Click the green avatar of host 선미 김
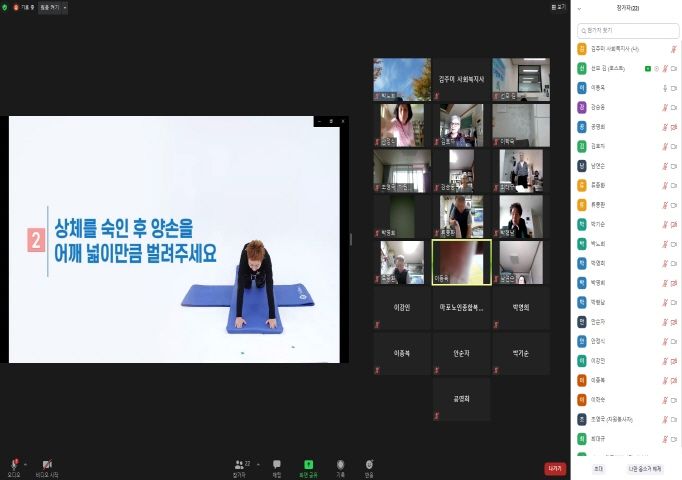The width and height of the screenshot is (682, 480). [582, 68]
